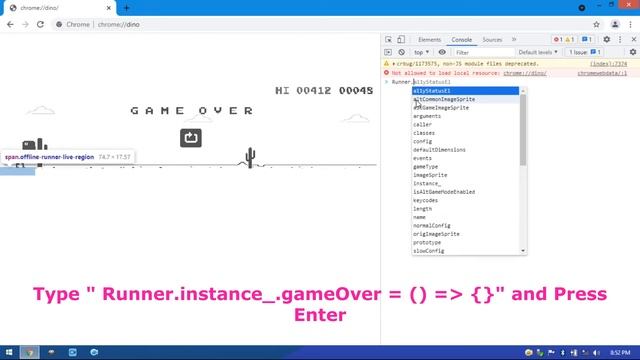This screenshot has height=360, width=640.
Task: Pick keycodes suggestion
Action: click(x=465, y=200)
